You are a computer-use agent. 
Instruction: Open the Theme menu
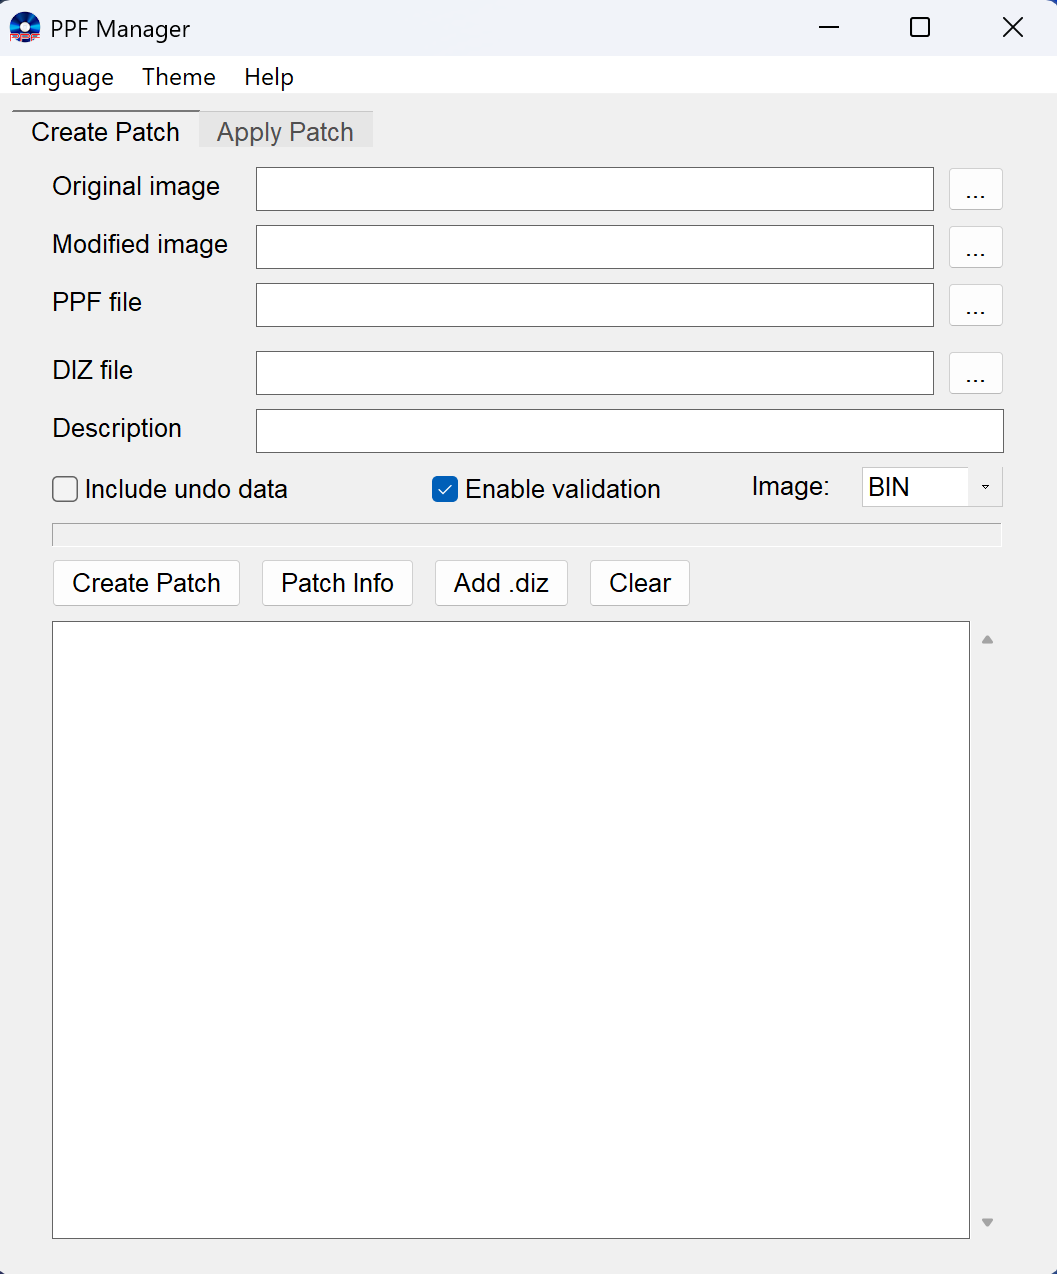pyautogui.click(x=178, y=77)
